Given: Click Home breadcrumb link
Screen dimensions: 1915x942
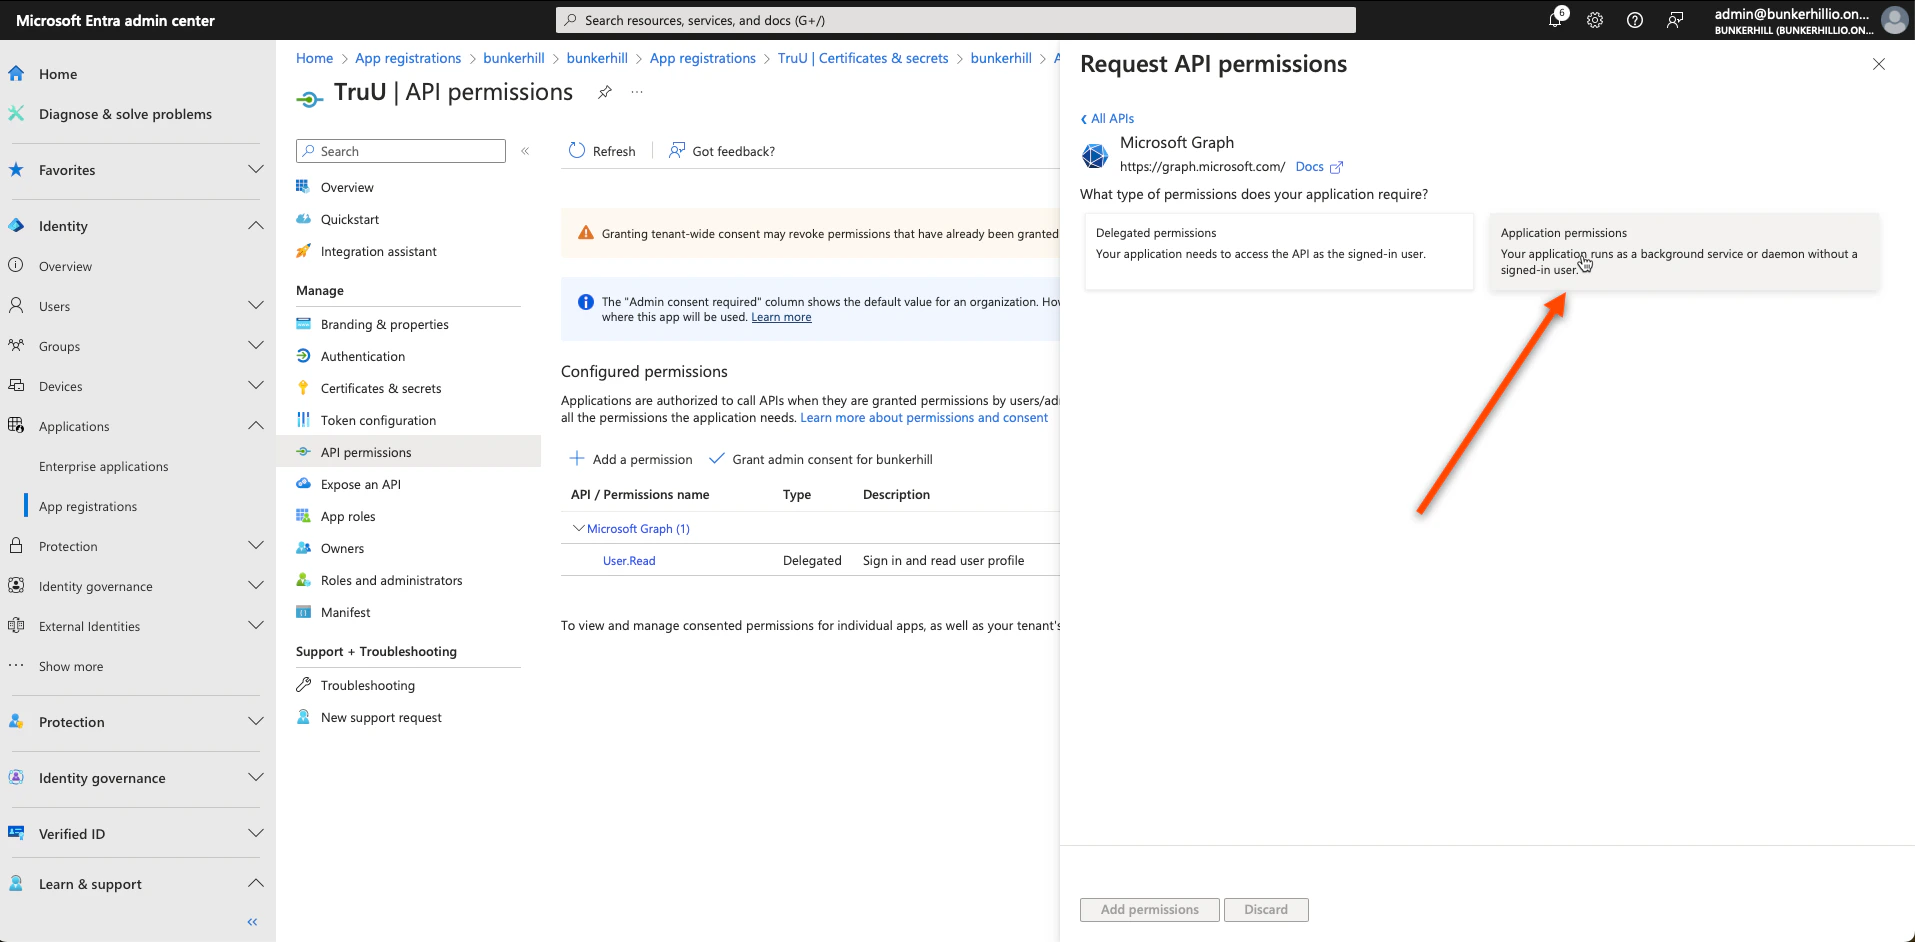Looking at the screenshot, I should tap(314, 58).
